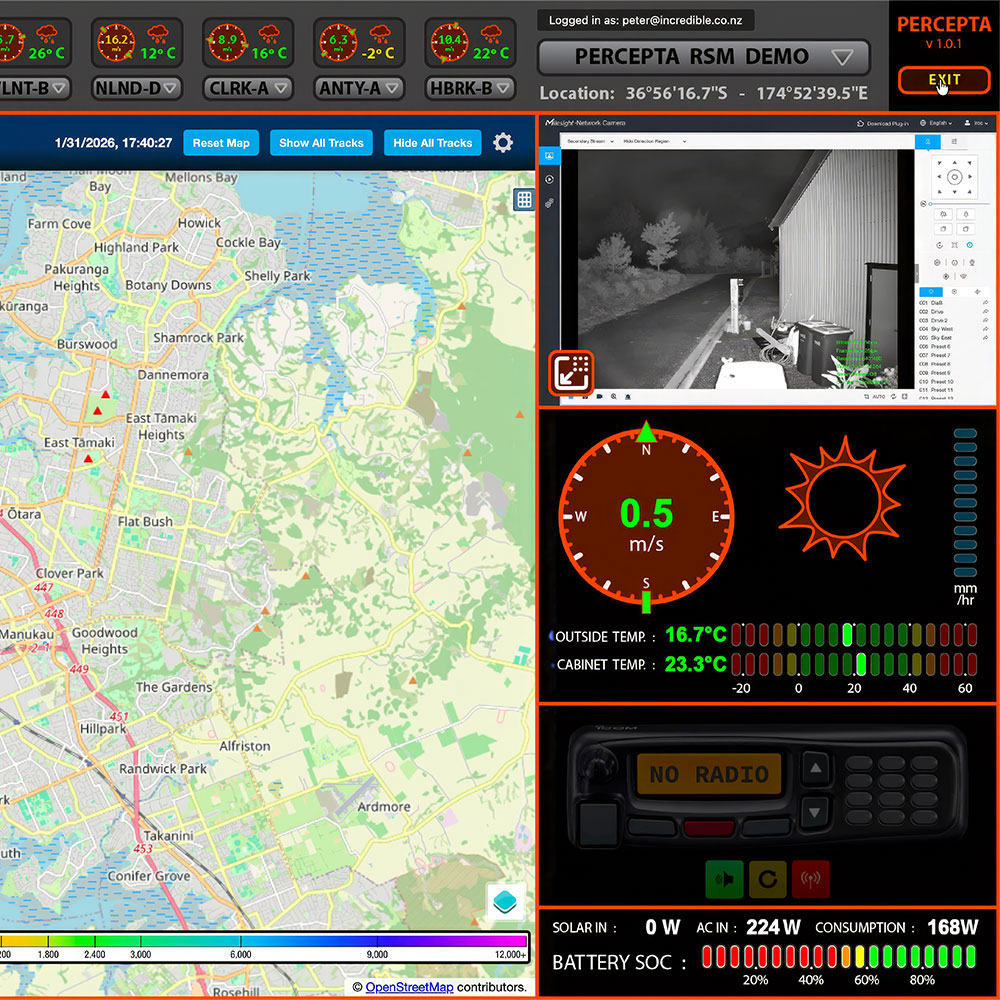Click the Reset Map button

(x=221, y=143)
